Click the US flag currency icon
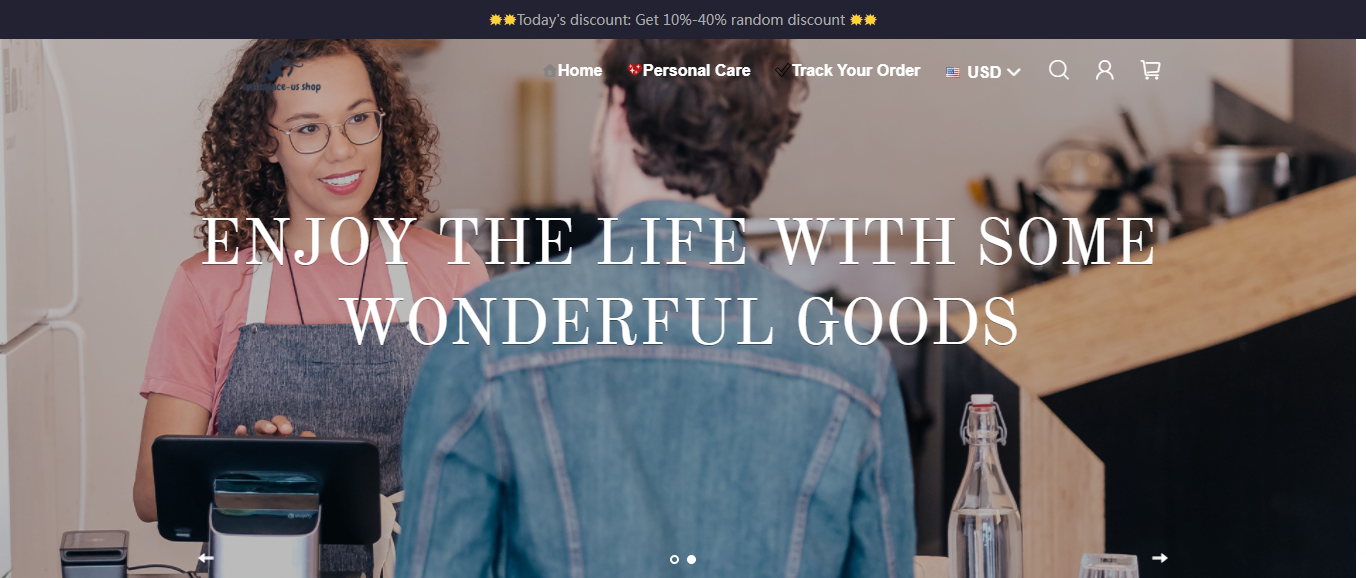 point(953,72)
